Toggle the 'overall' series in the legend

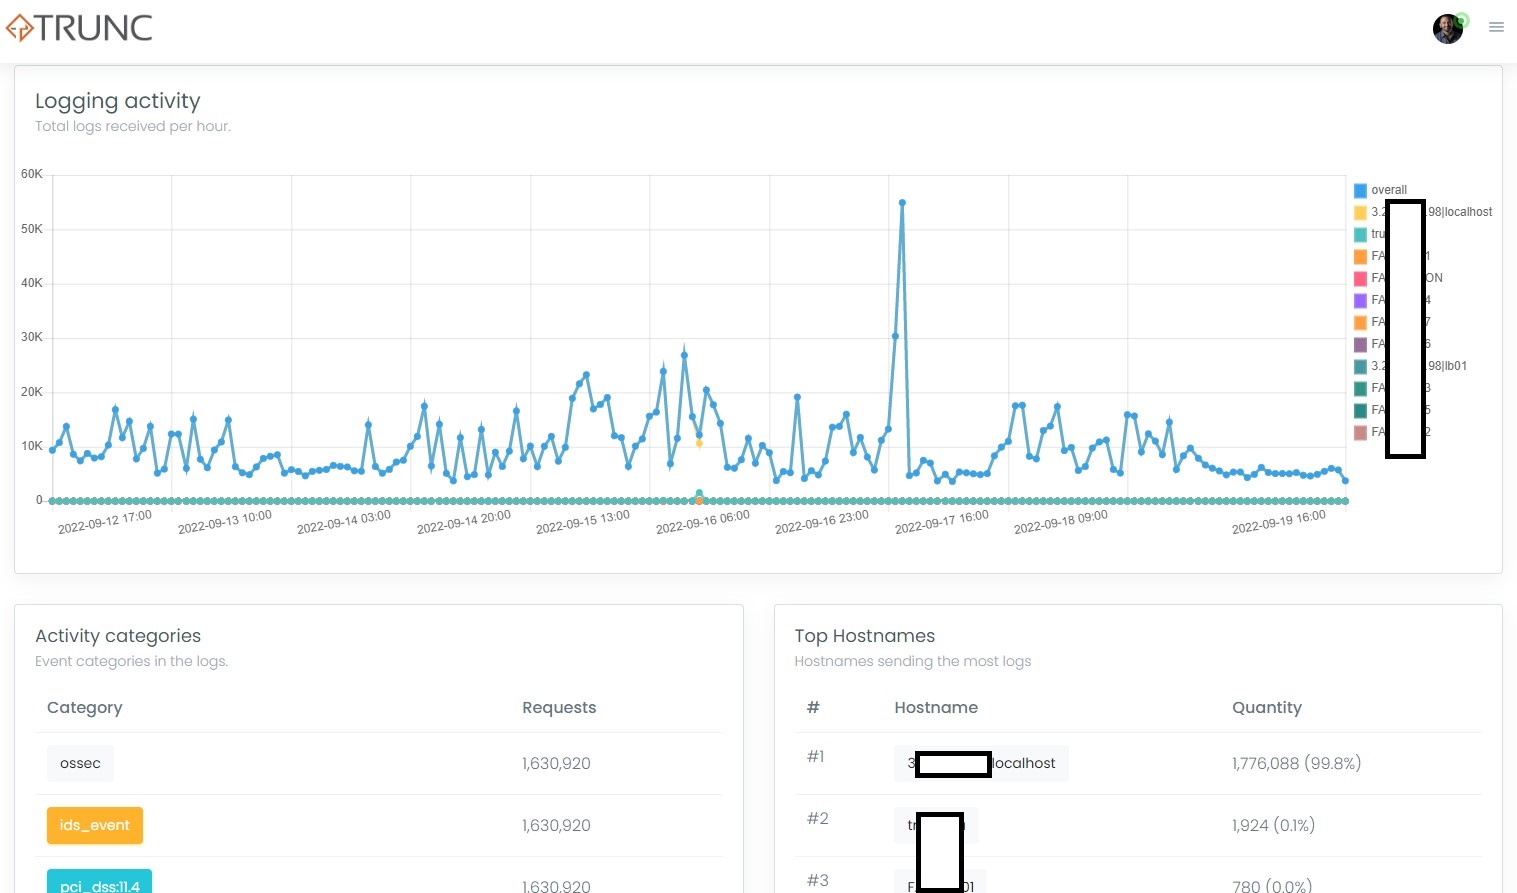coord(1388,190)
